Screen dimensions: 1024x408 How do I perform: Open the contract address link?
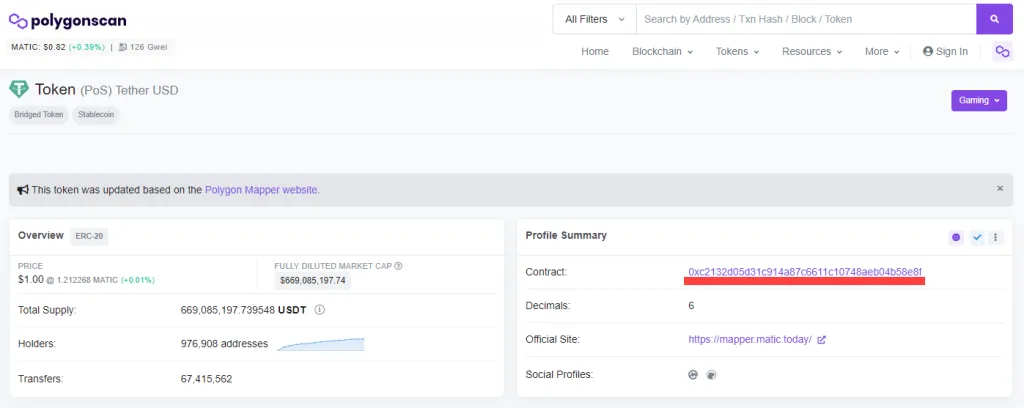805,272
